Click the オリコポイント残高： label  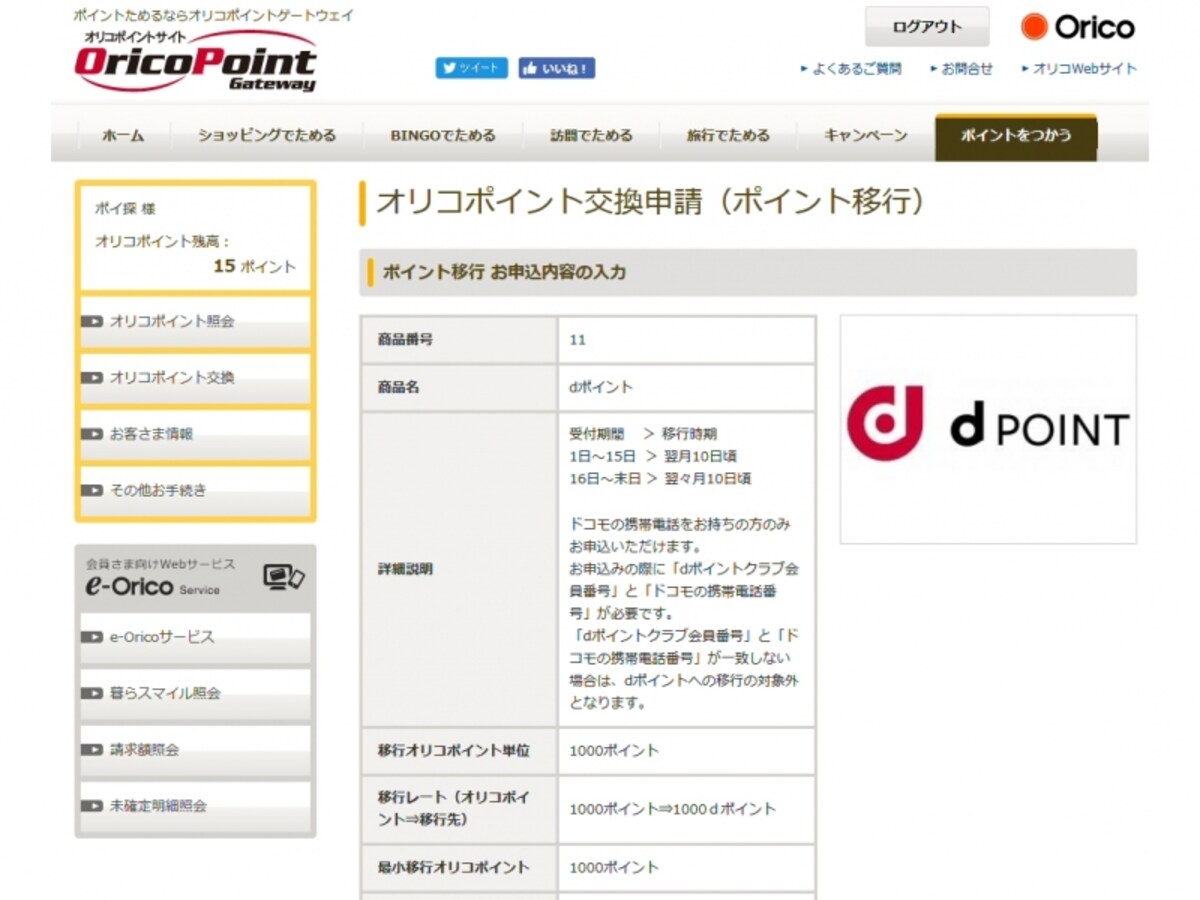[162, 242]
